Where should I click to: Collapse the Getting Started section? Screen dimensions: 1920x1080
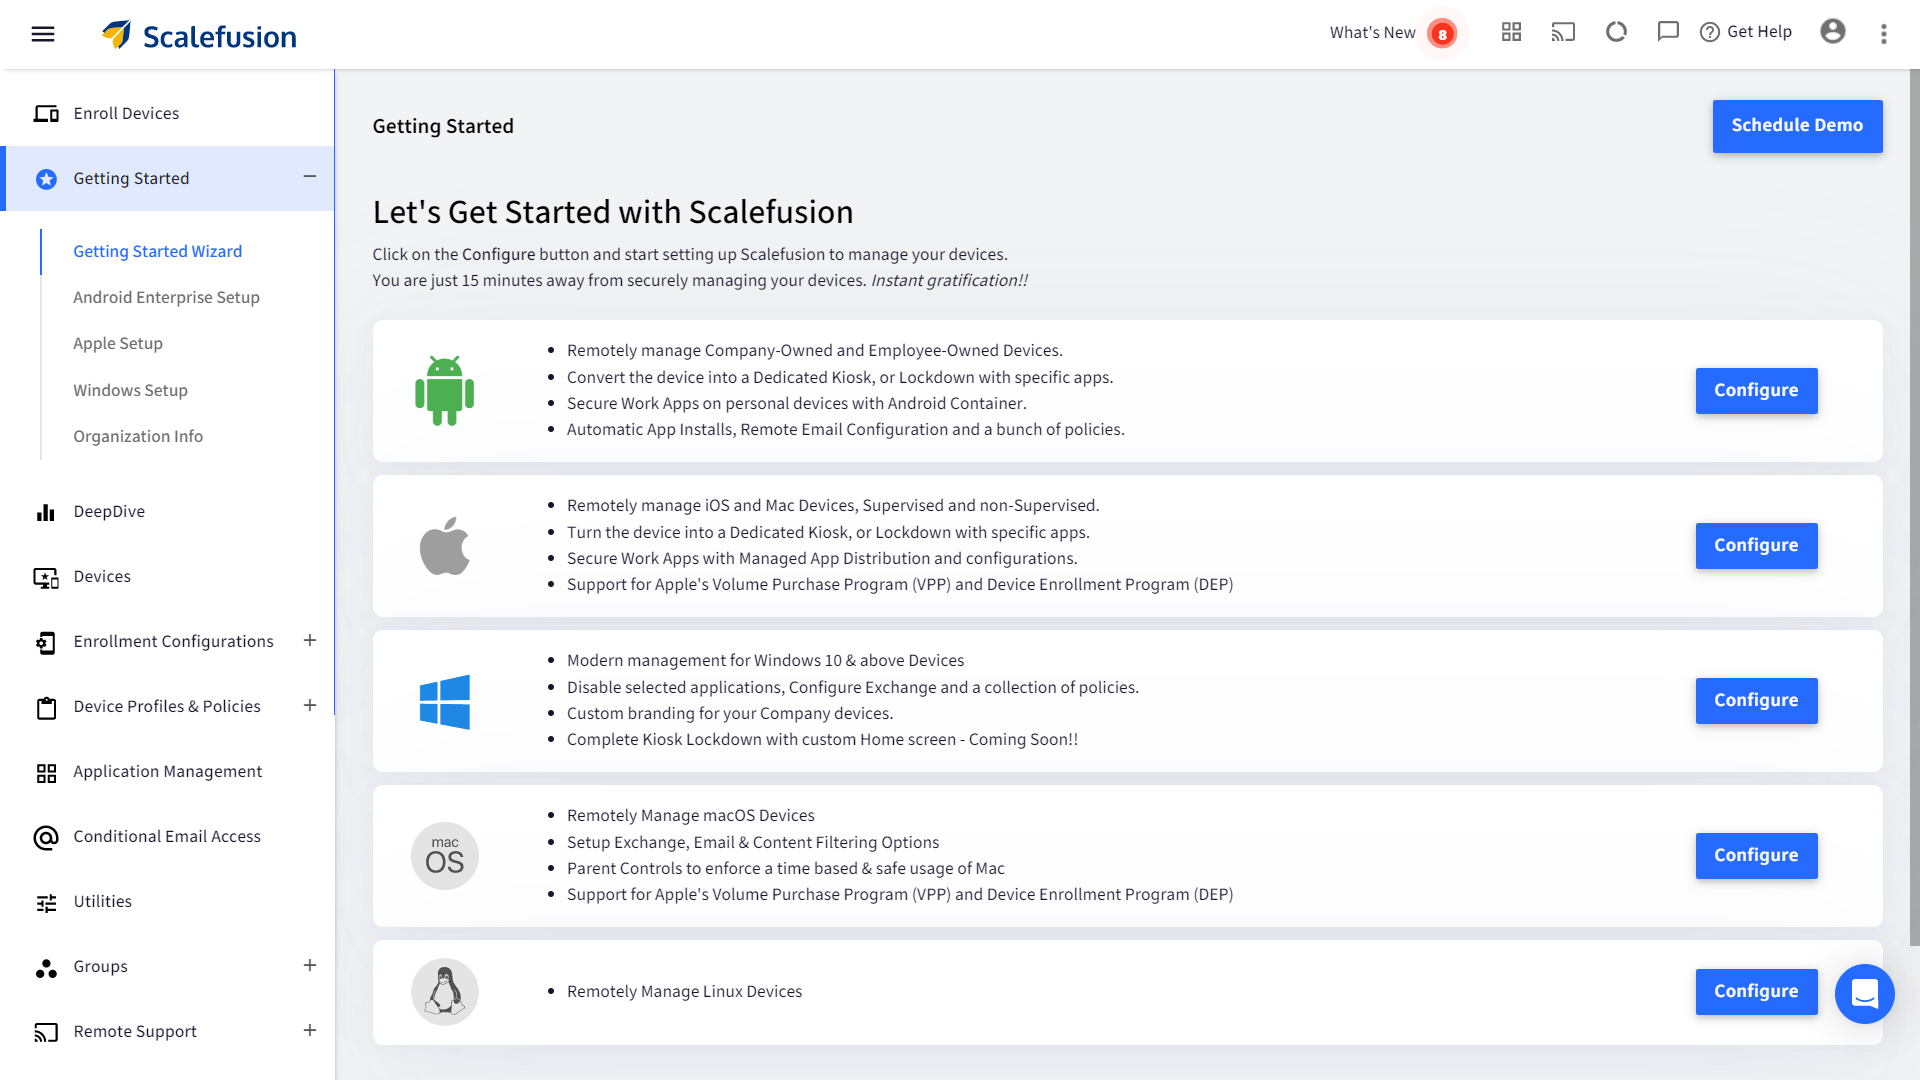[x=310, y=177]
